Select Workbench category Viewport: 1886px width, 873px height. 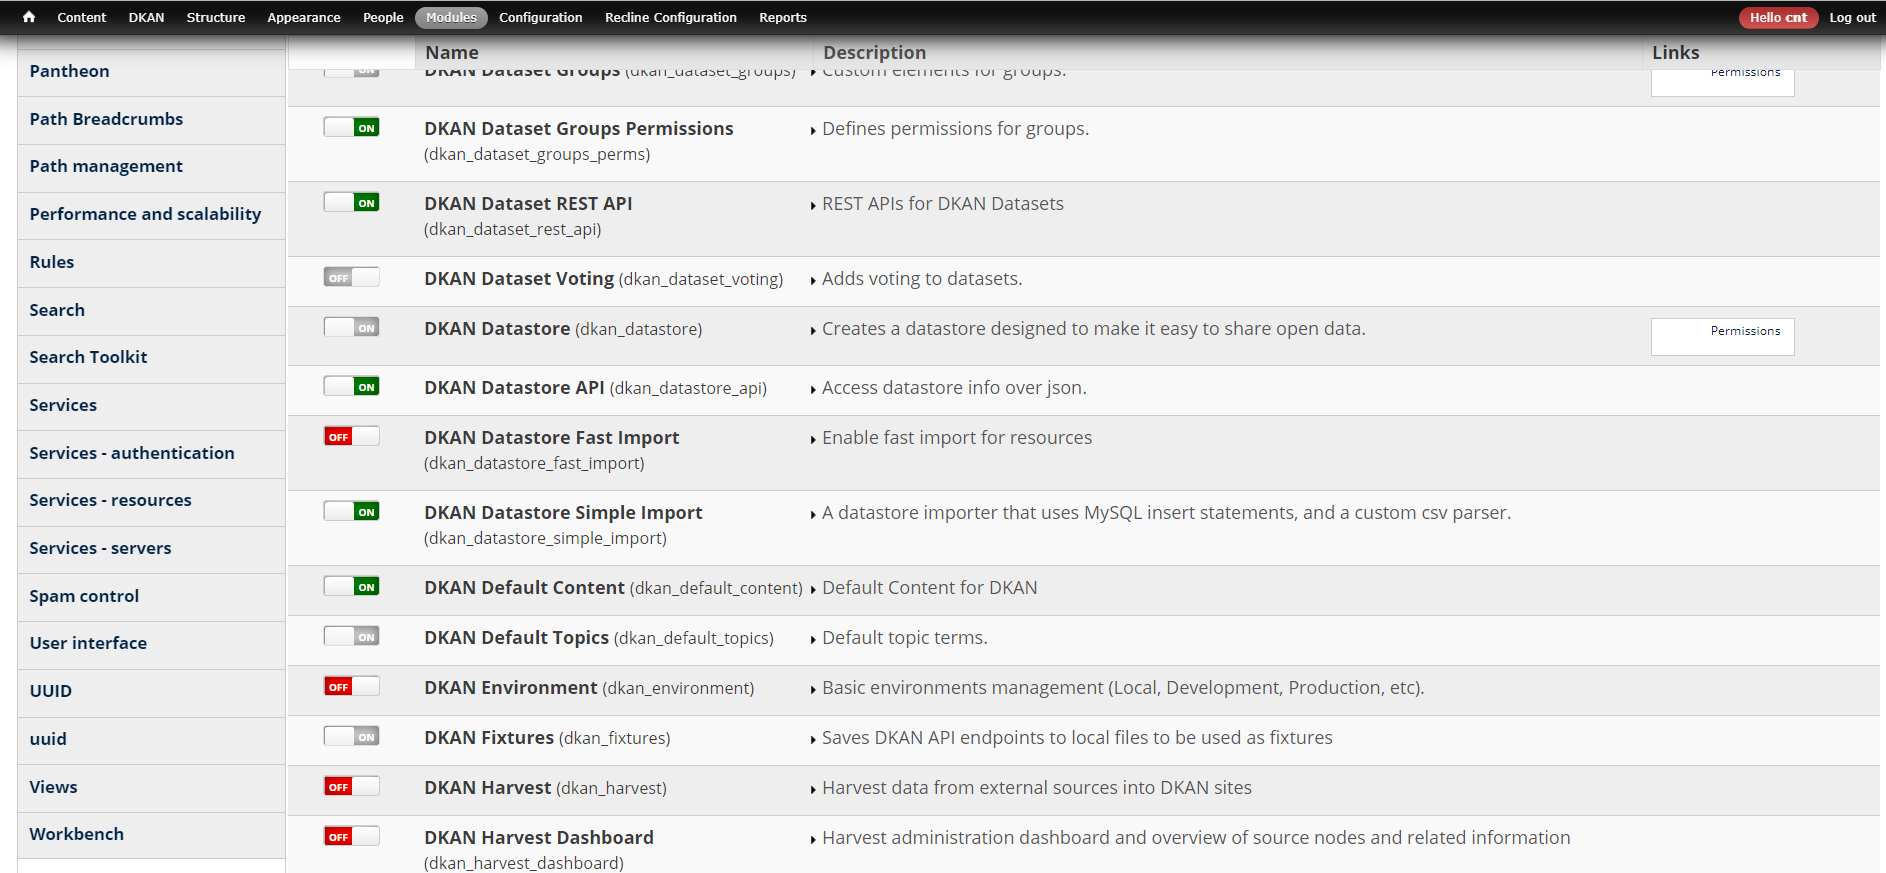[151, 835]
